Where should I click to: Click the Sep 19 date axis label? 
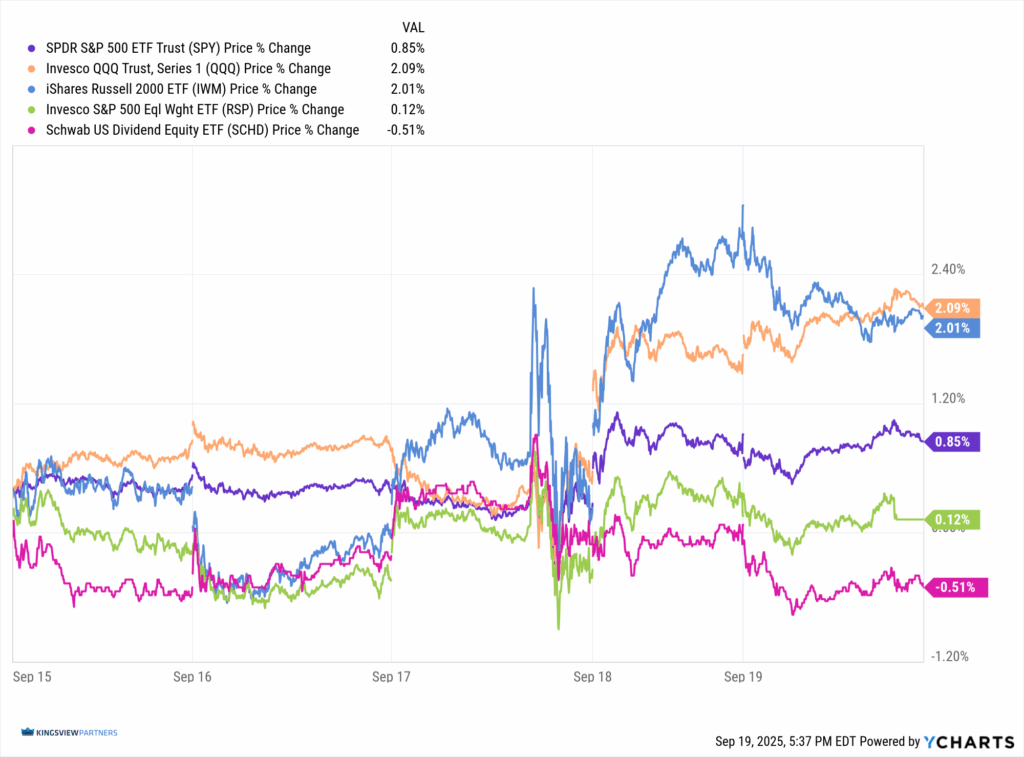[742, 676]
